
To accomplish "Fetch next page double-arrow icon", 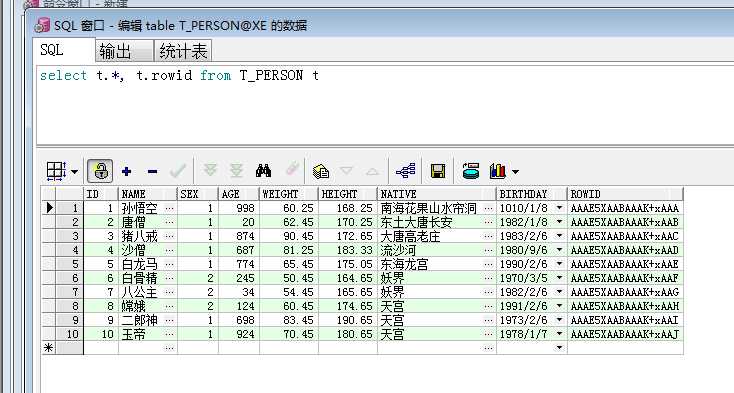I will pos(211,170).
